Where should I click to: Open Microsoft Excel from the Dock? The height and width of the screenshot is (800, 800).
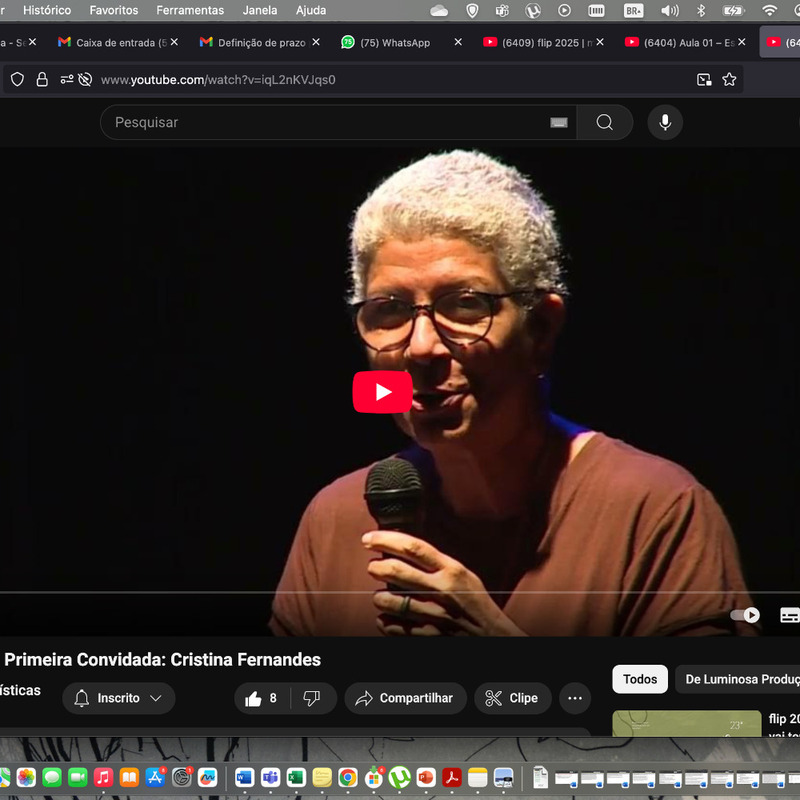tap(295, 776)
